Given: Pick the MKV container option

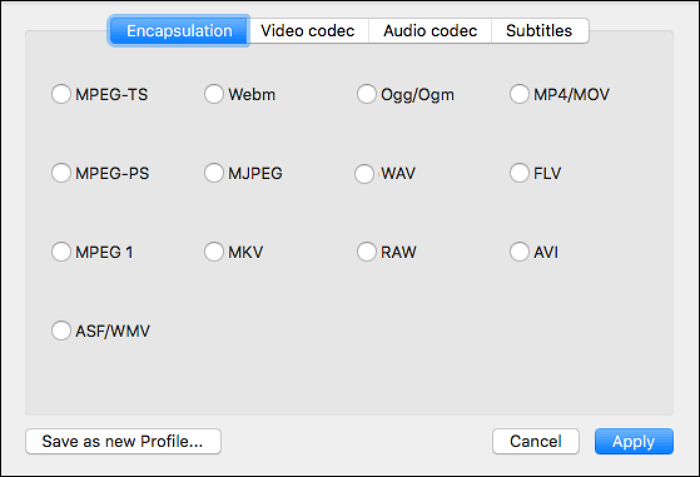Looking at the screenshot, I should tap(214, 252).
